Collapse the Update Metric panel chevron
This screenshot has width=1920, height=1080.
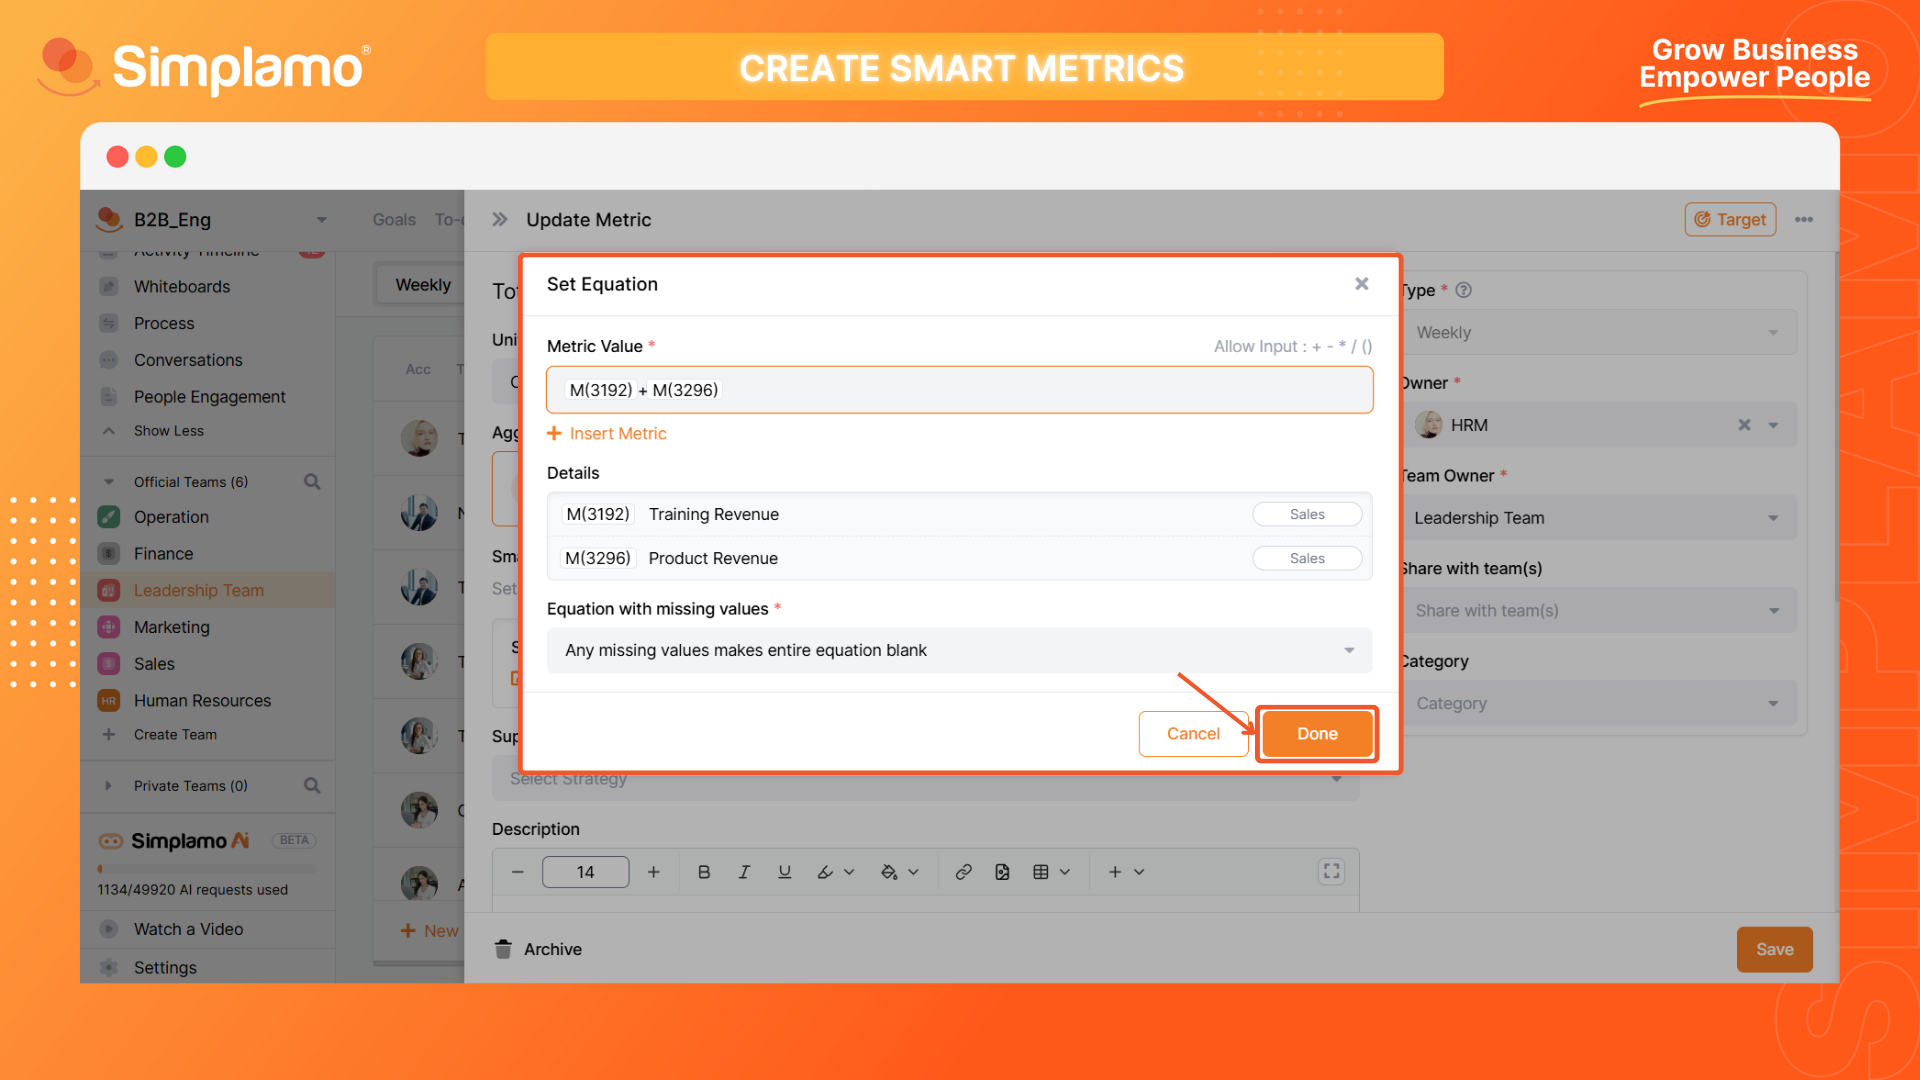tap(500, 219)
